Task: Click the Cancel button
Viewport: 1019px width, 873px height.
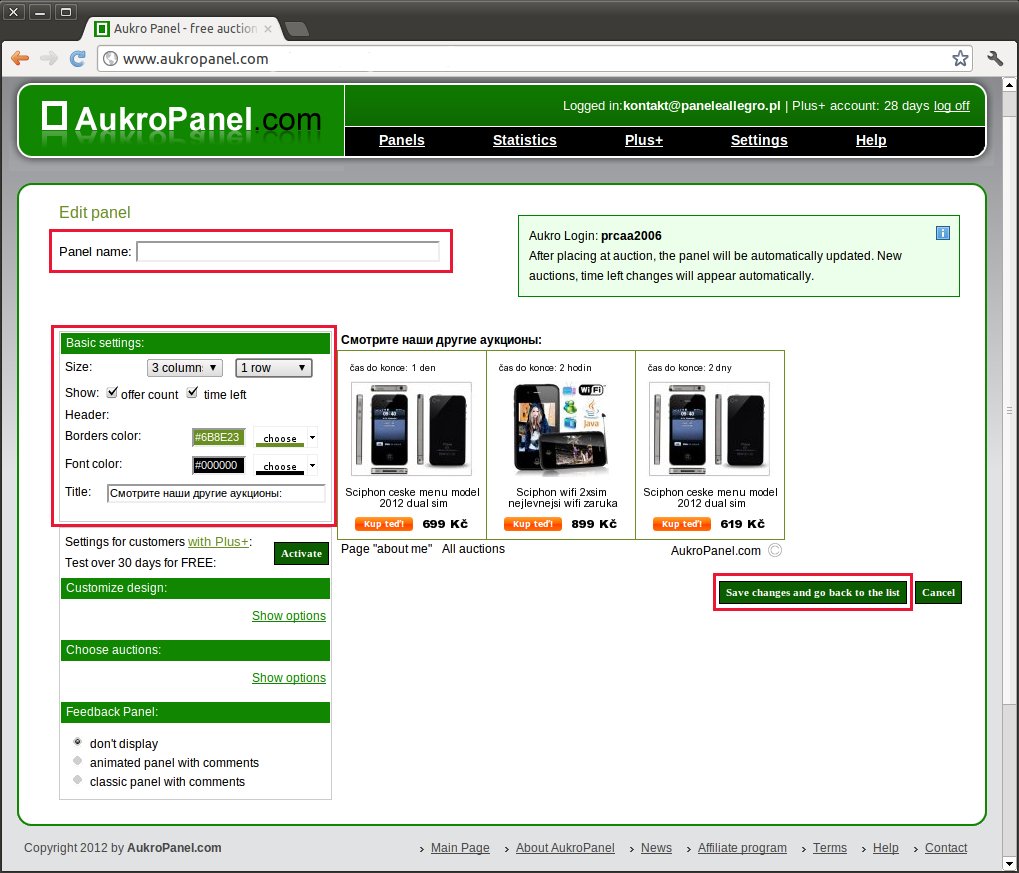Action: [x=938, y=592]
